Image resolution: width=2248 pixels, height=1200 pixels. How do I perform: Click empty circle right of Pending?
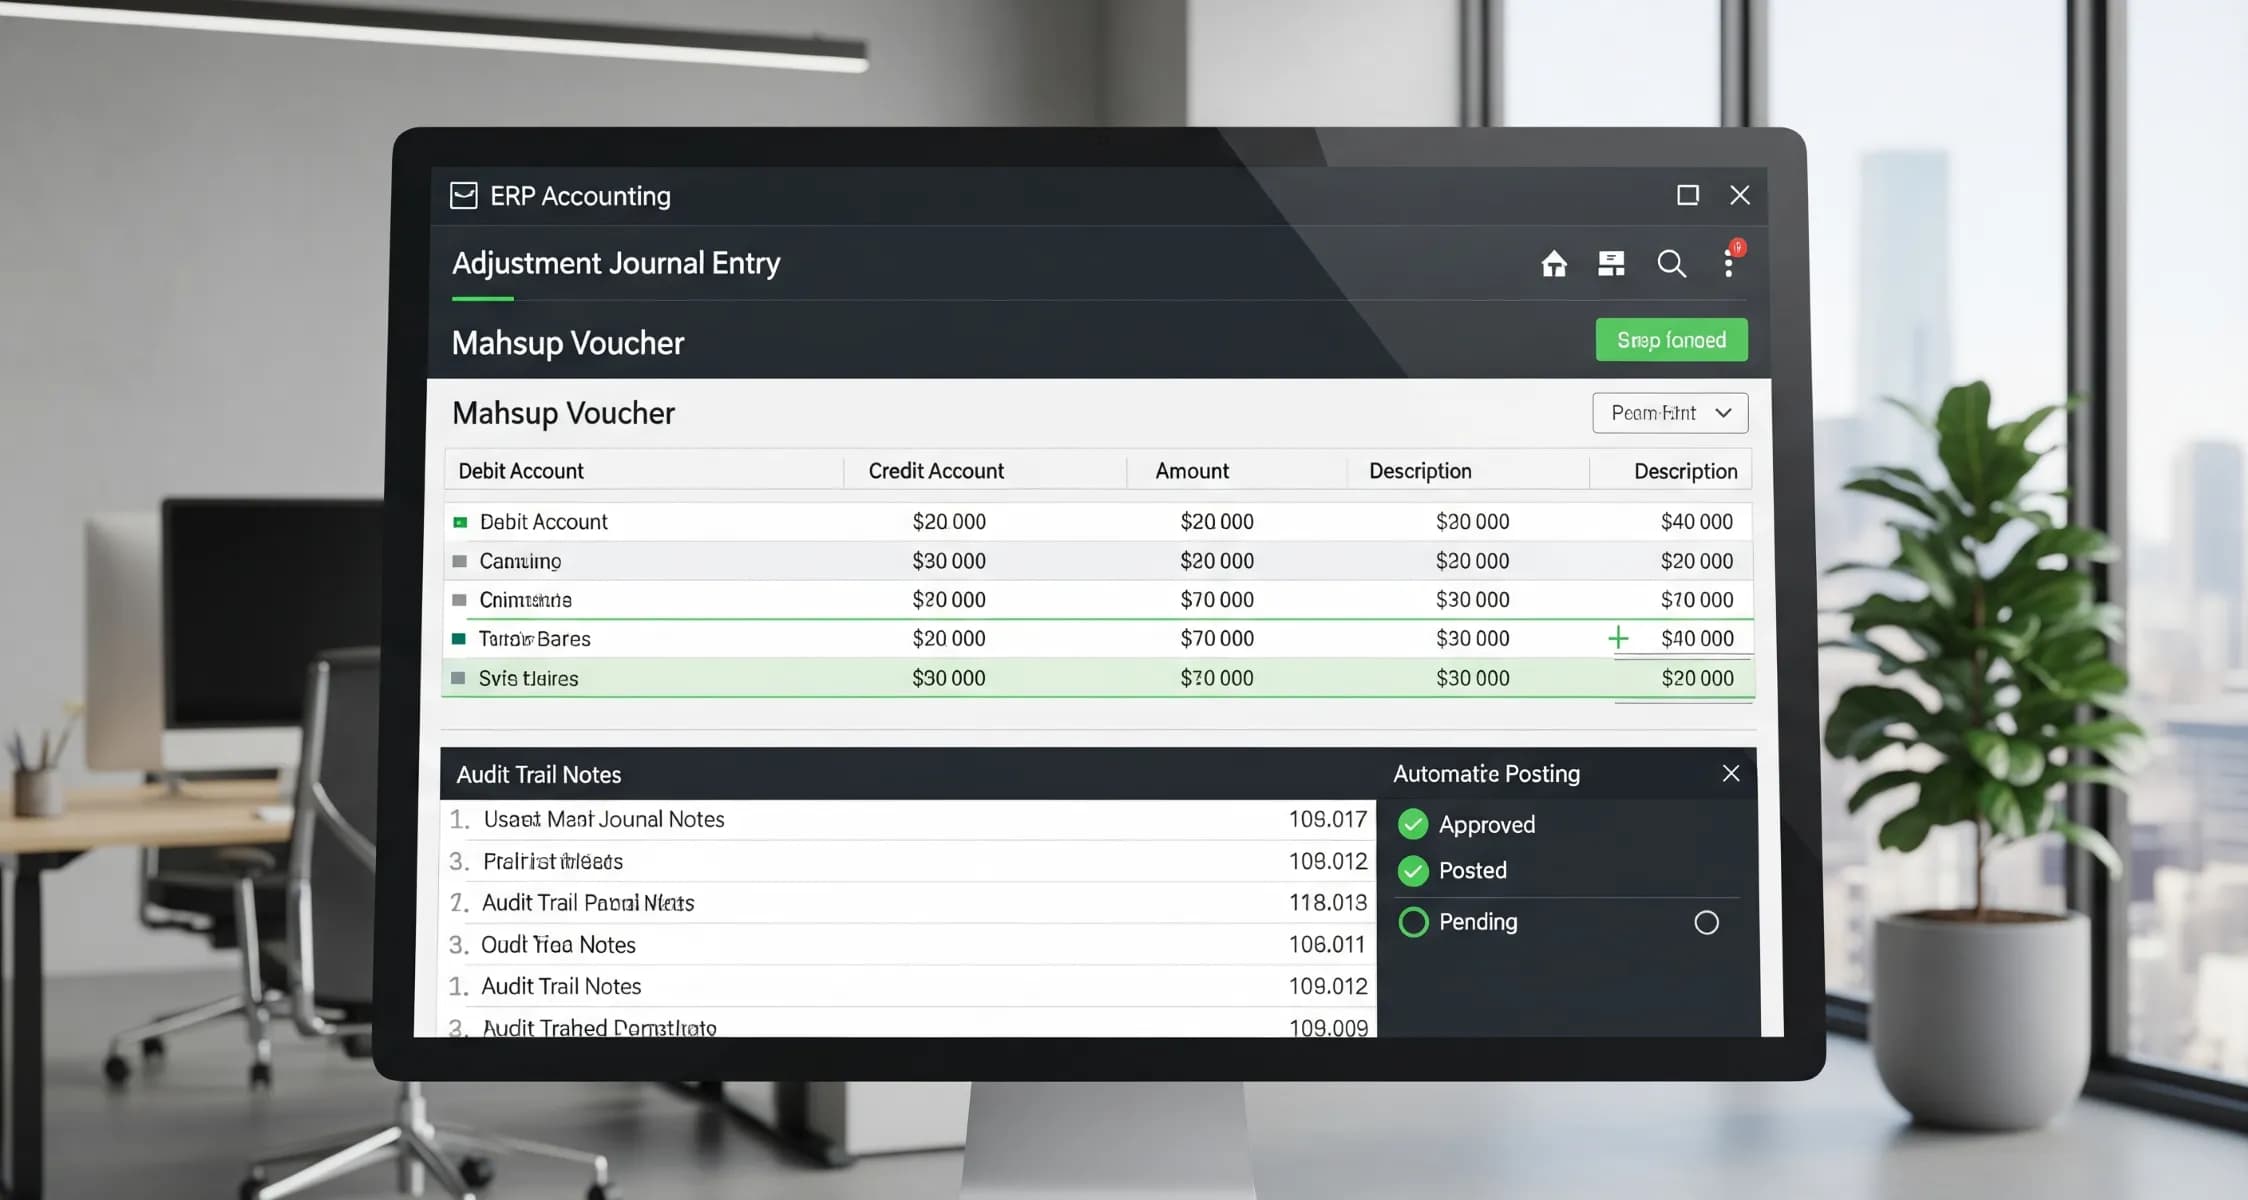[1706, 922]
